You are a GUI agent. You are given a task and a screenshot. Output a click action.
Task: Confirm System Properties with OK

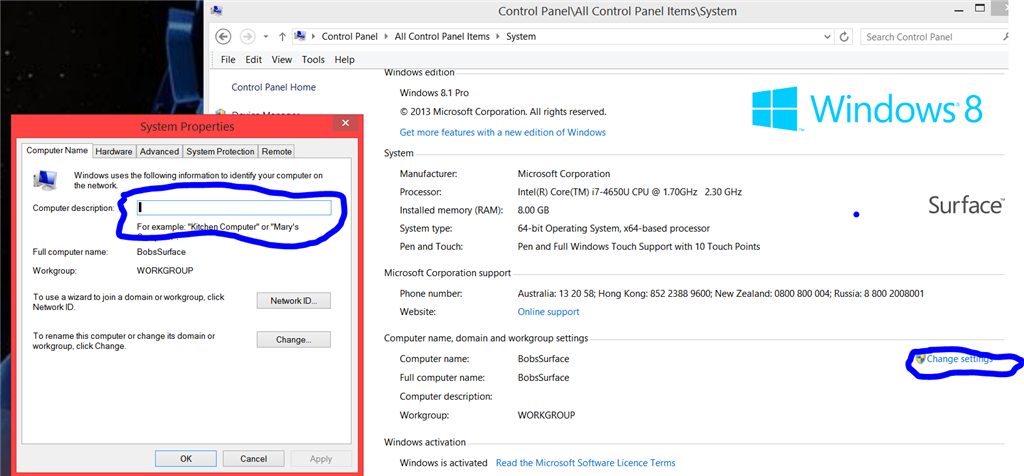click(x=186, y=458)
